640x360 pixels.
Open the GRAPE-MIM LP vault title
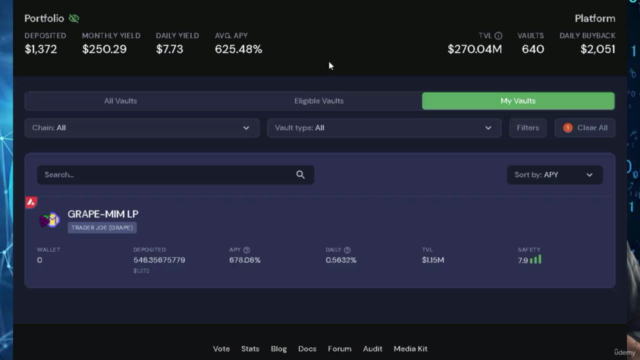[103, 214]
